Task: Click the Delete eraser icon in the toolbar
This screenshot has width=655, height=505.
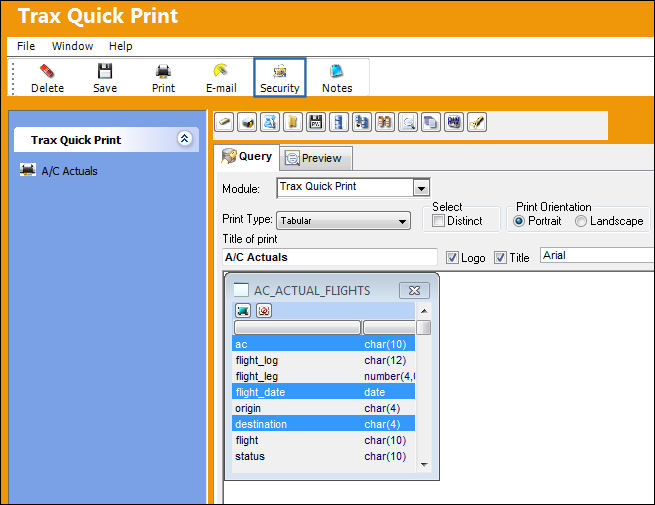Action: (x=47, y=71)
